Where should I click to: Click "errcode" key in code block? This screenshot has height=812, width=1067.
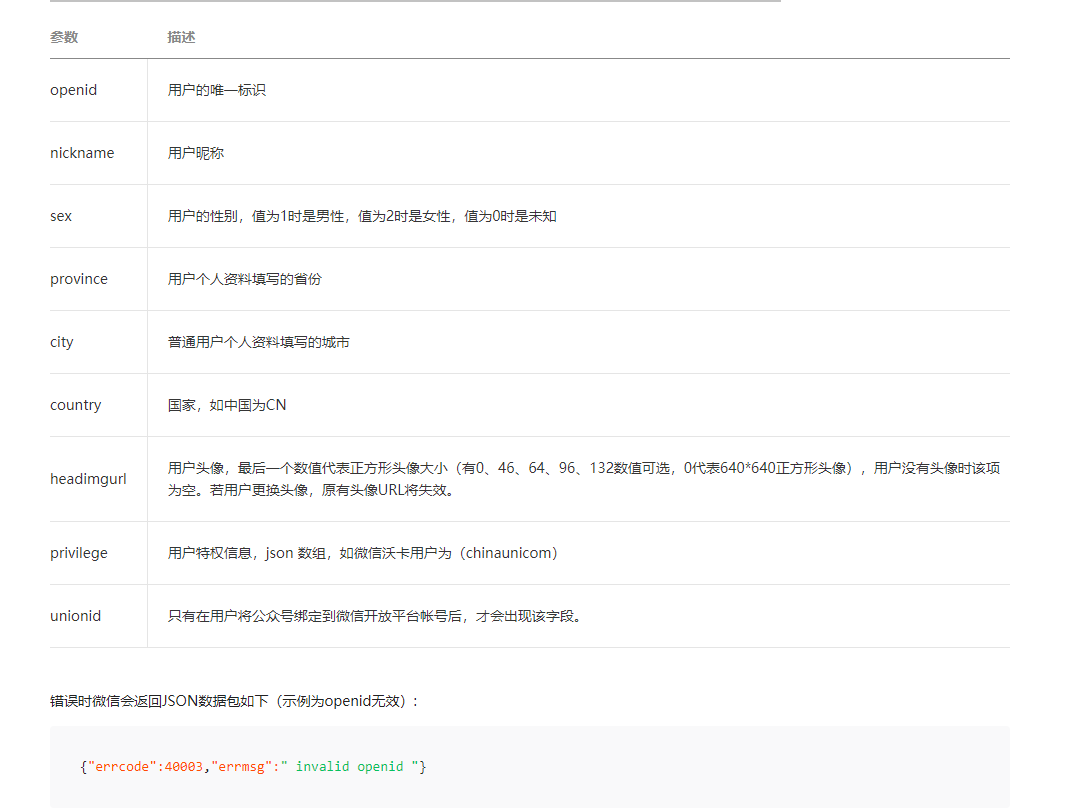click(122, 767)
